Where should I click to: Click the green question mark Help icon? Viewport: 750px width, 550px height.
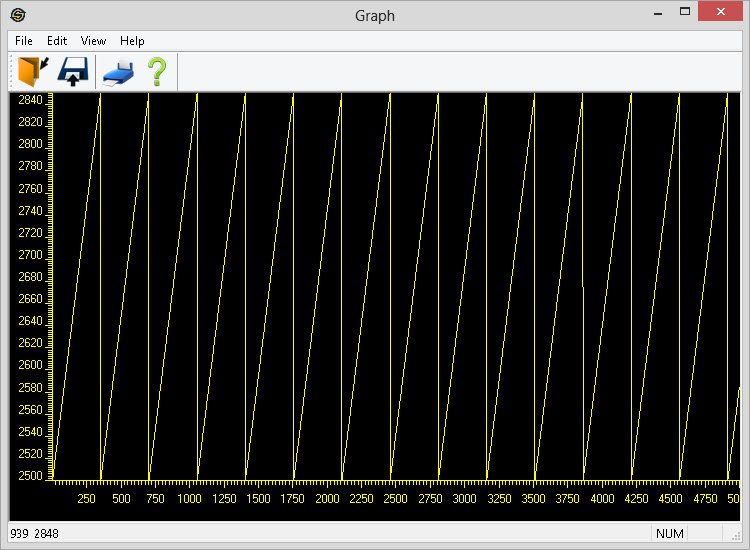click(156, 72)
